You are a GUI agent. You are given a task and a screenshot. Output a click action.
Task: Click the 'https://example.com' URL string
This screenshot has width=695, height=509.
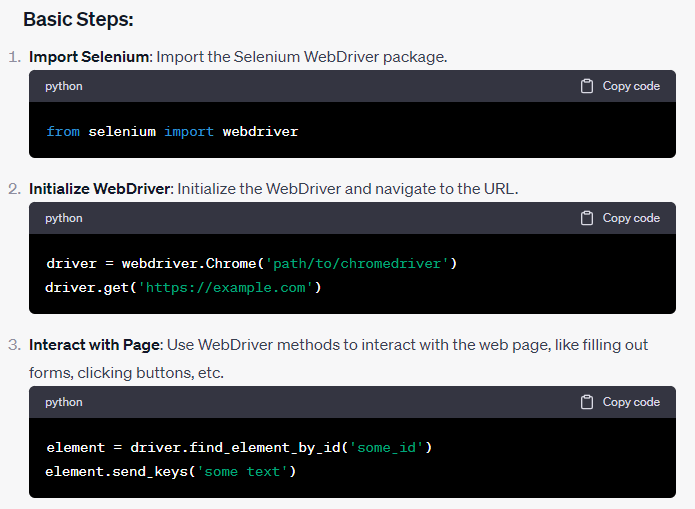coord(228,288)
